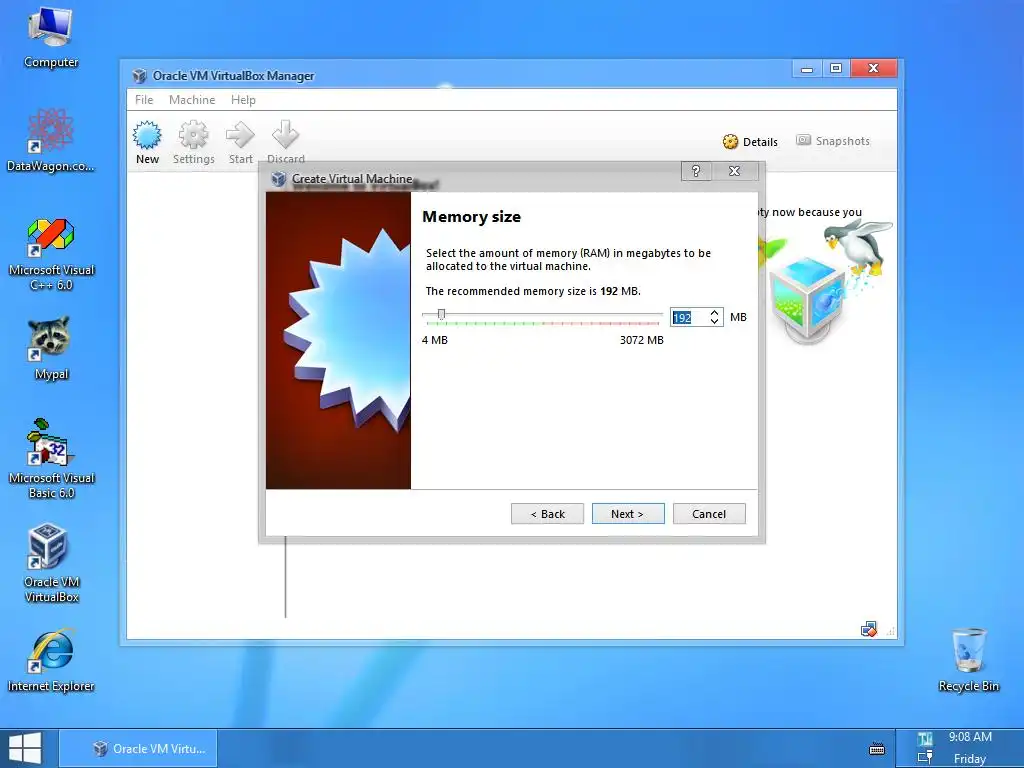The image size is (1024, 768).
Task: Click the network tray icon in taskbar
Action: [x=925, y=758]
